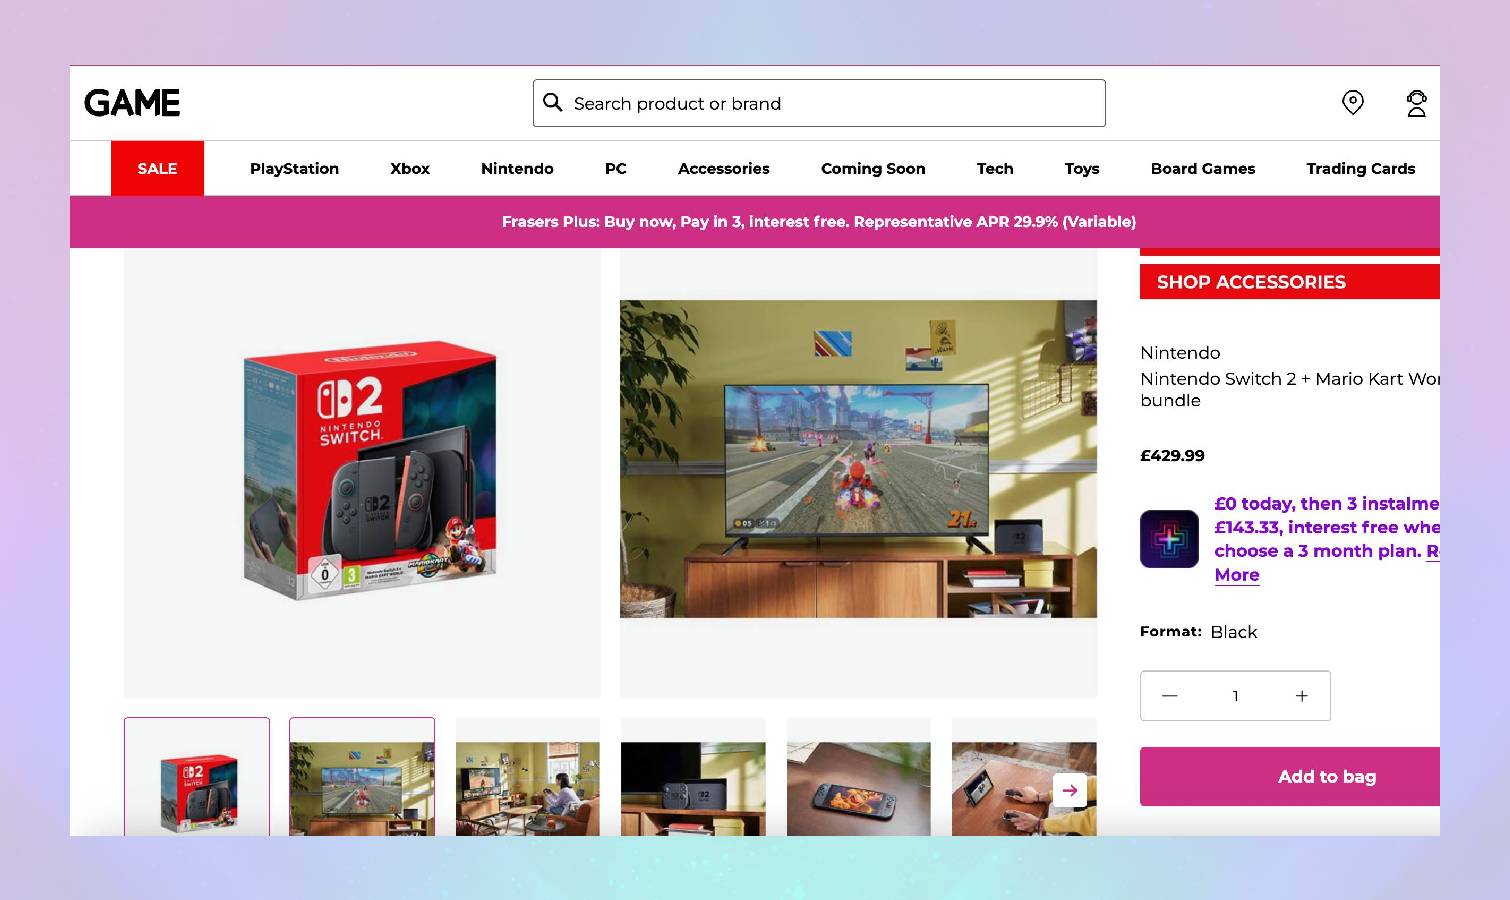
Task: Open the PlayStation menu
Action: click(x=294, y=168)
